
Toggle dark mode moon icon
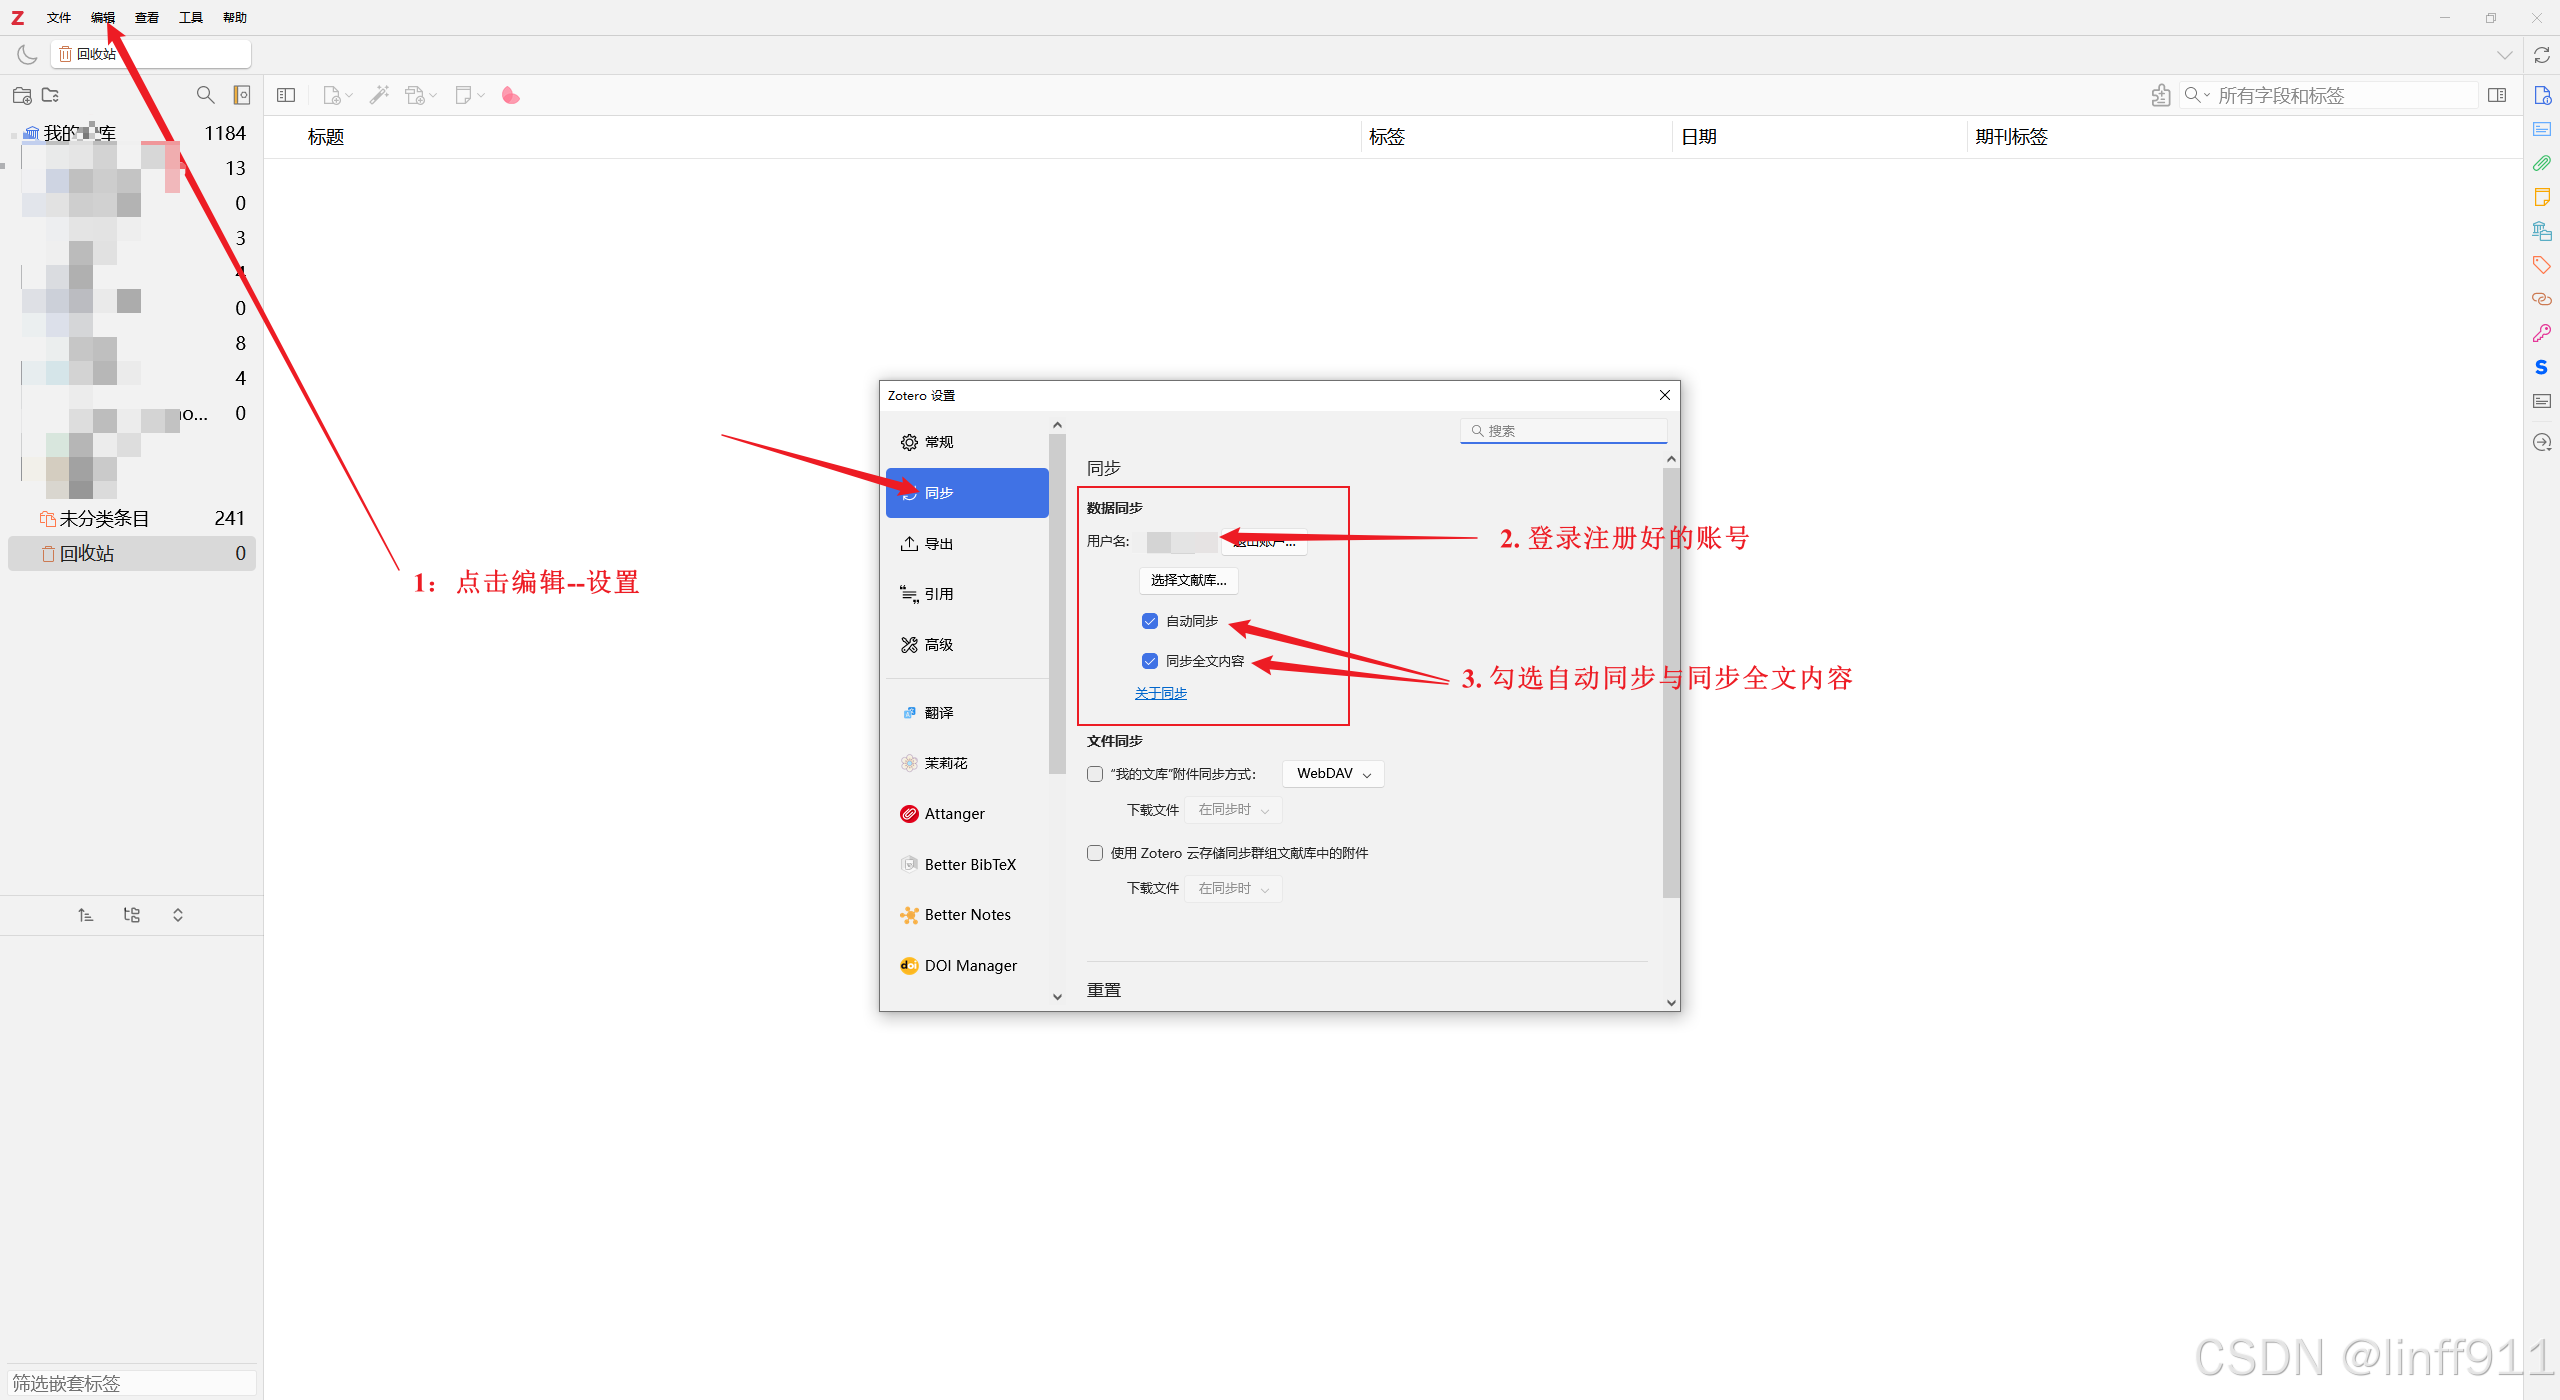[27, 54]
